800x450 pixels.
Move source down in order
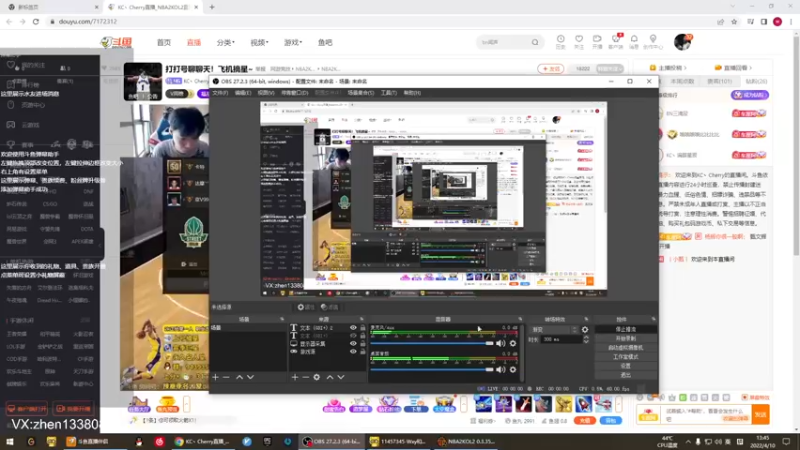pyautogui.click(x=341, y=377)
